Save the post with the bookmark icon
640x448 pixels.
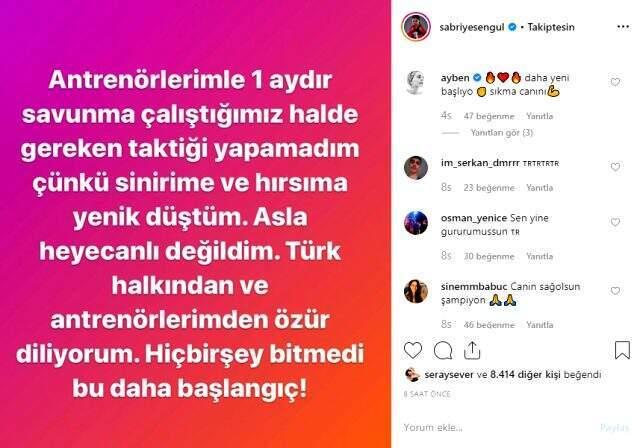click(x=622, y=350)
